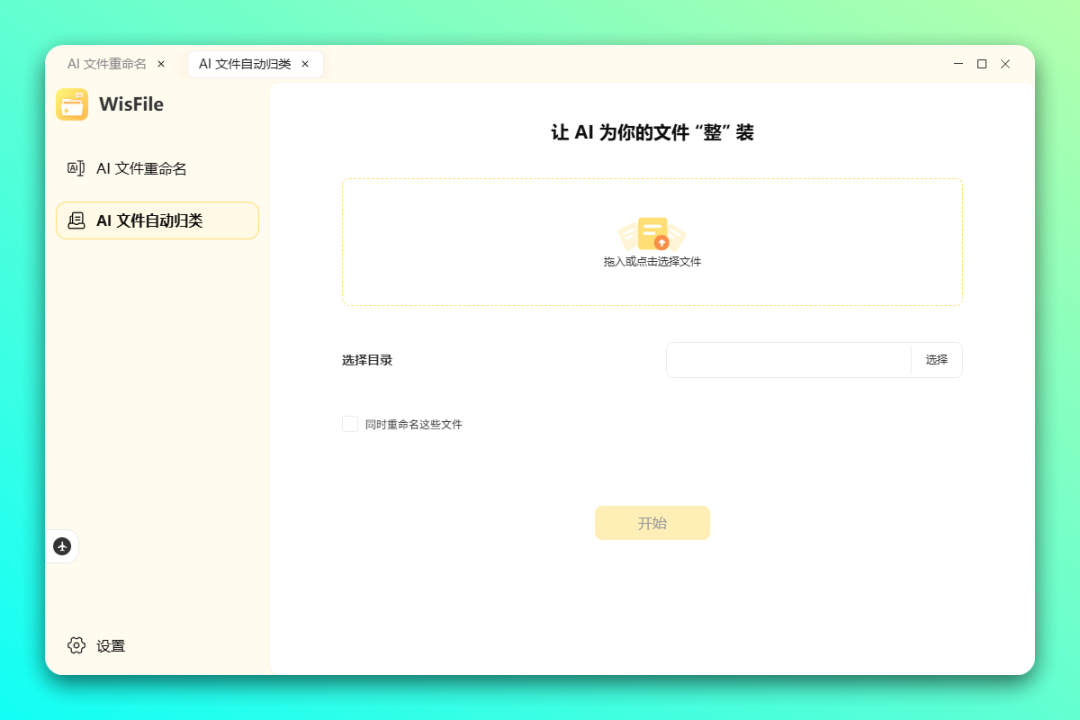Viewport: 1080px width, 720px height.
Task: Click the 同时重命名这些文件 label text
Action: [413, 424]
